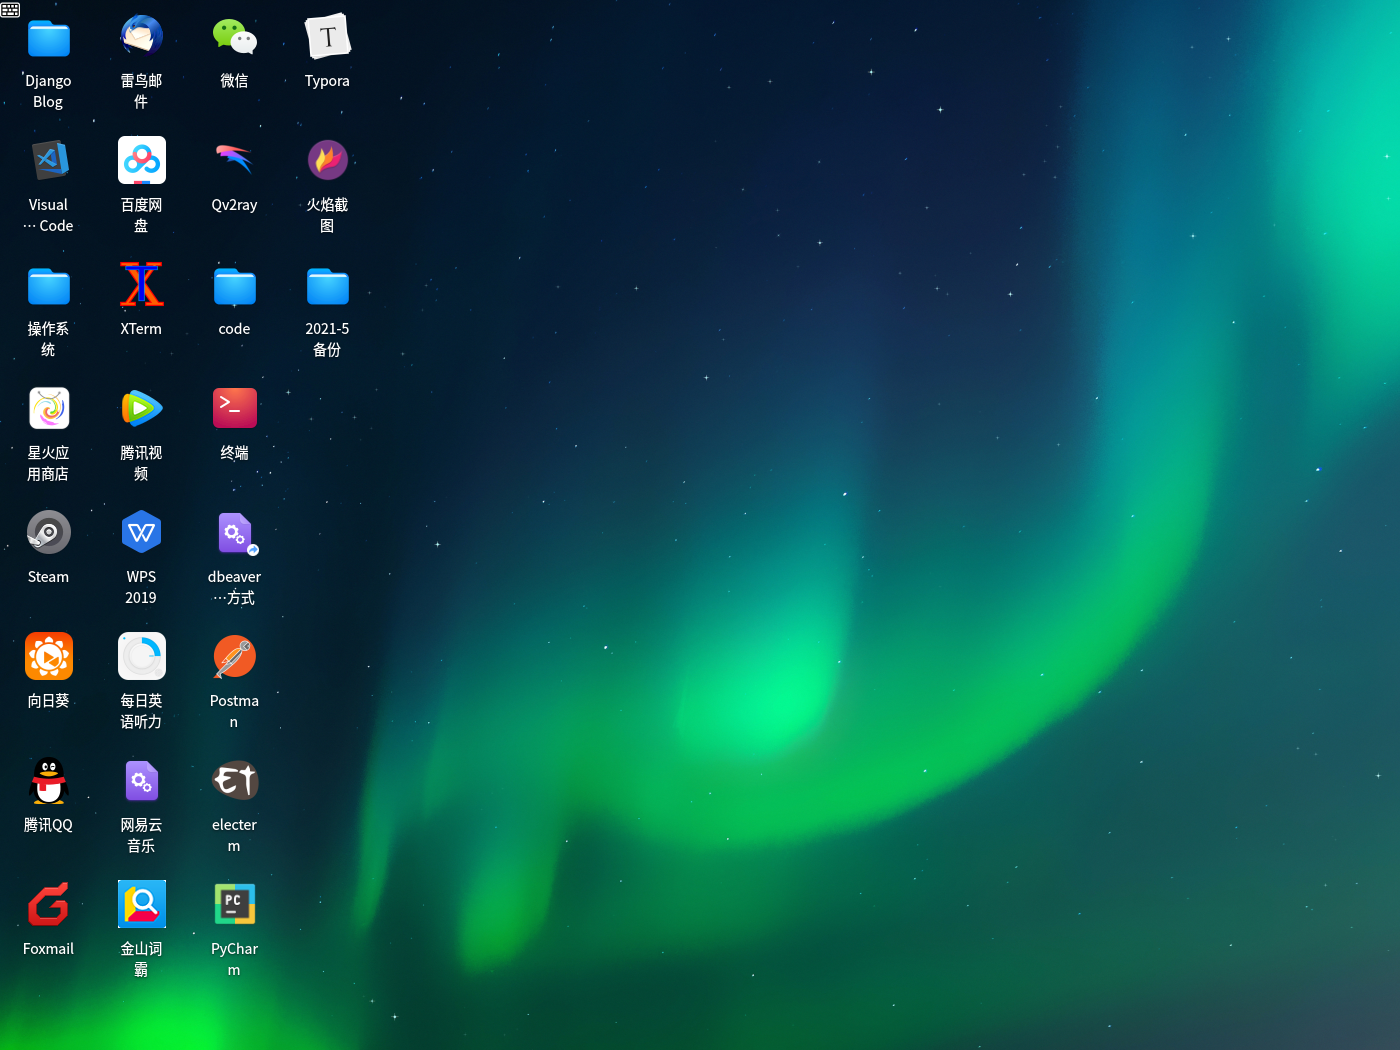
Task: Open Spark Store (星火应用商店)
Action: 48,409
